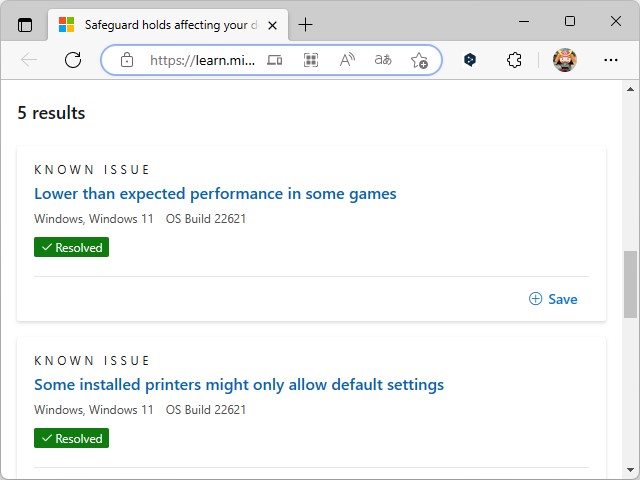
Task: Click Windows, Windows 11 under printers issue
Action: tap(93, 410)
